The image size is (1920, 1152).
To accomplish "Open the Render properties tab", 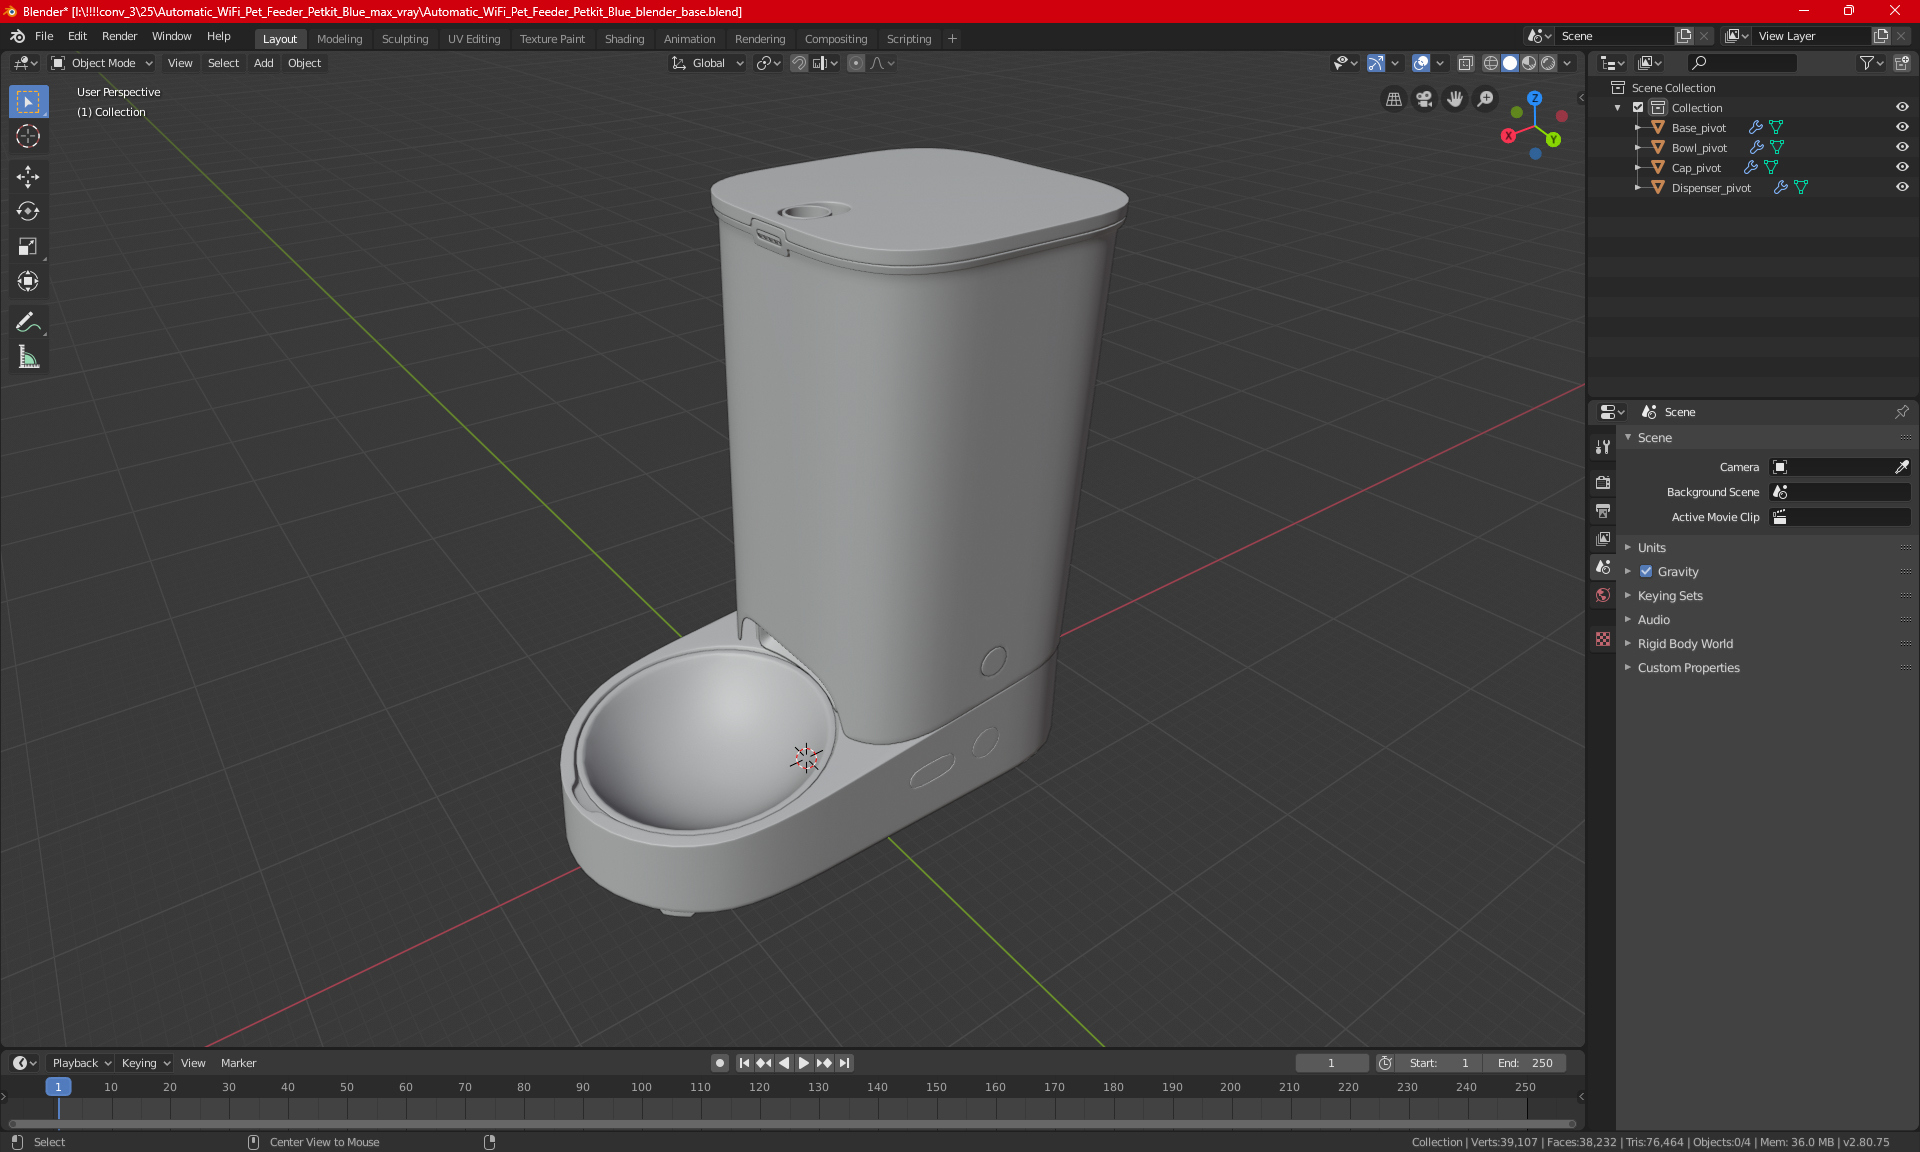I will tap(1603, 482).
